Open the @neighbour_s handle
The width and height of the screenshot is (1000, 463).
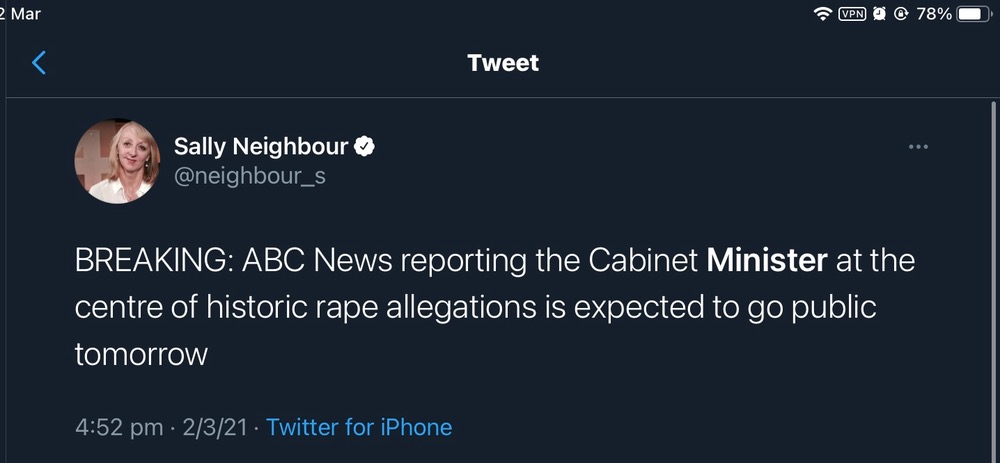click(250, 176)
